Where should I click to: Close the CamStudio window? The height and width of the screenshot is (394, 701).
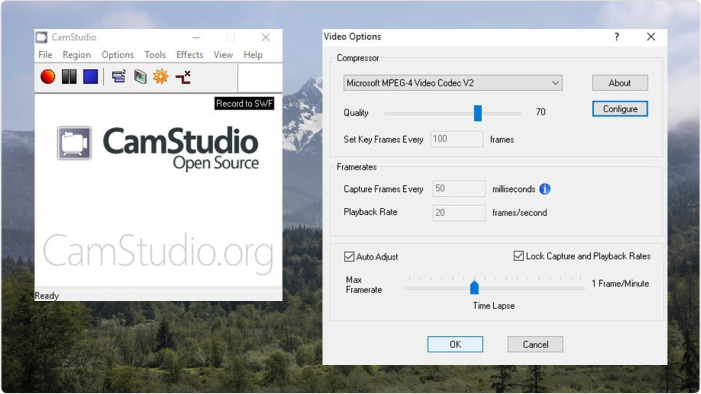coord(266,38)
